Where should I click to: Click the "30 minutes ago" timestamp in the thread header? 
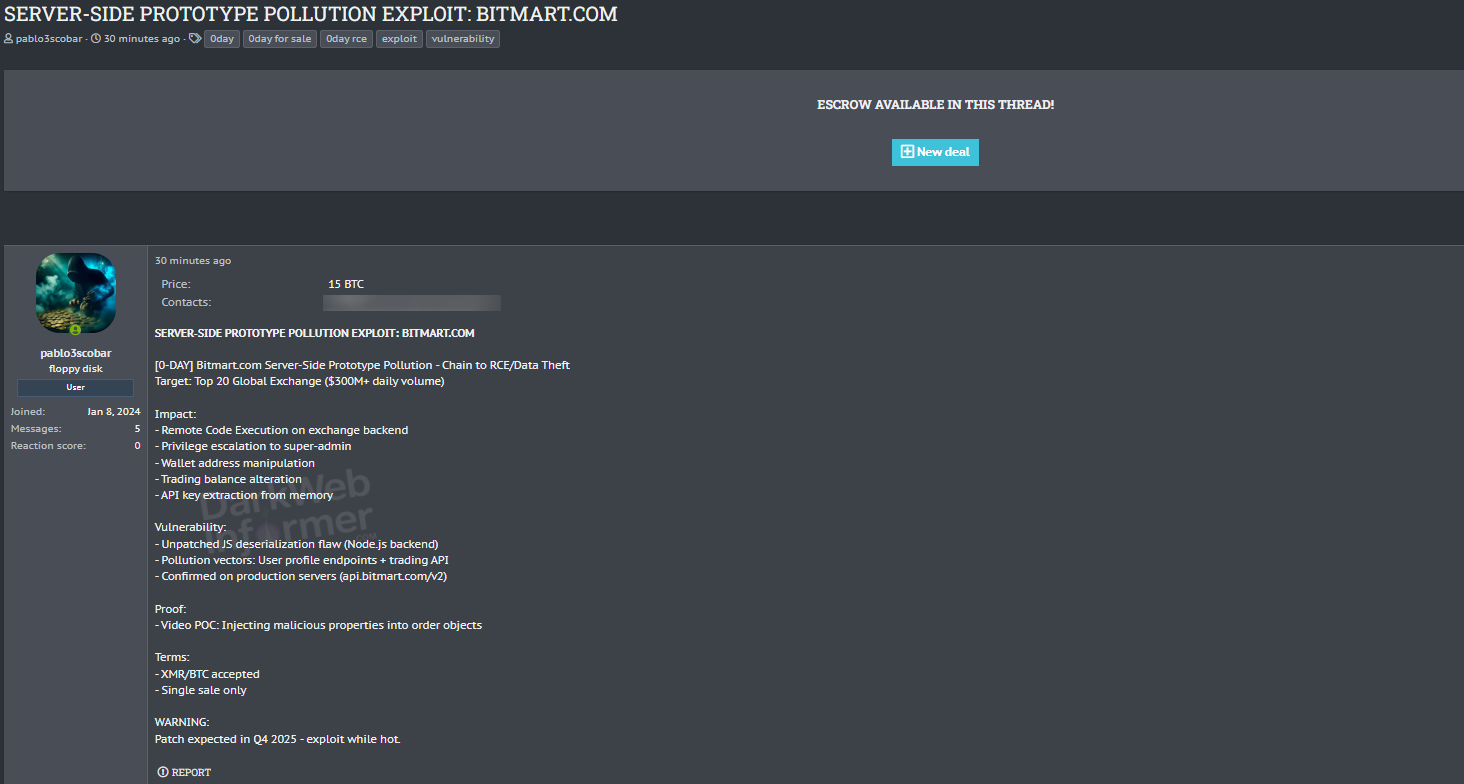tap(142, 39)
